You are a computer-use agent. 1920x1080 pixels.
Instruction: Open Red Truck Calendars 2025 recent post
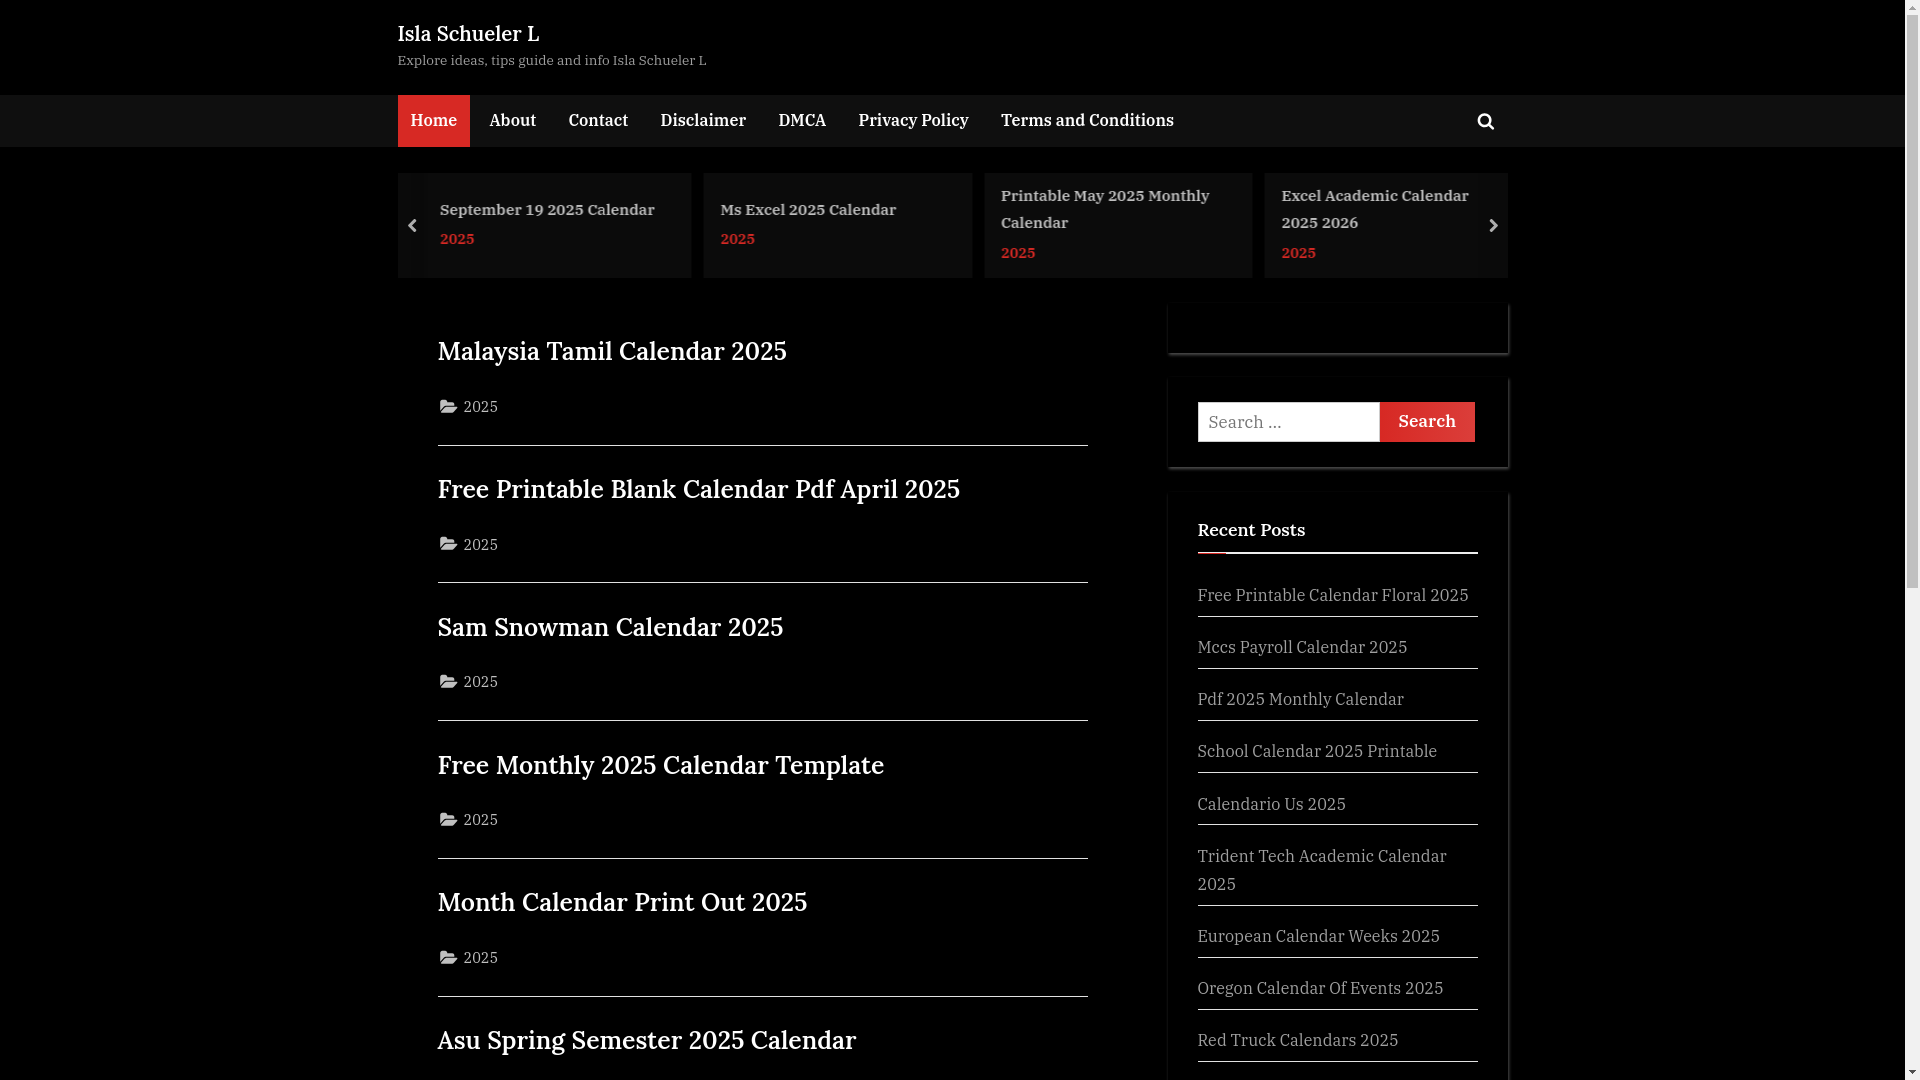1298,1040
